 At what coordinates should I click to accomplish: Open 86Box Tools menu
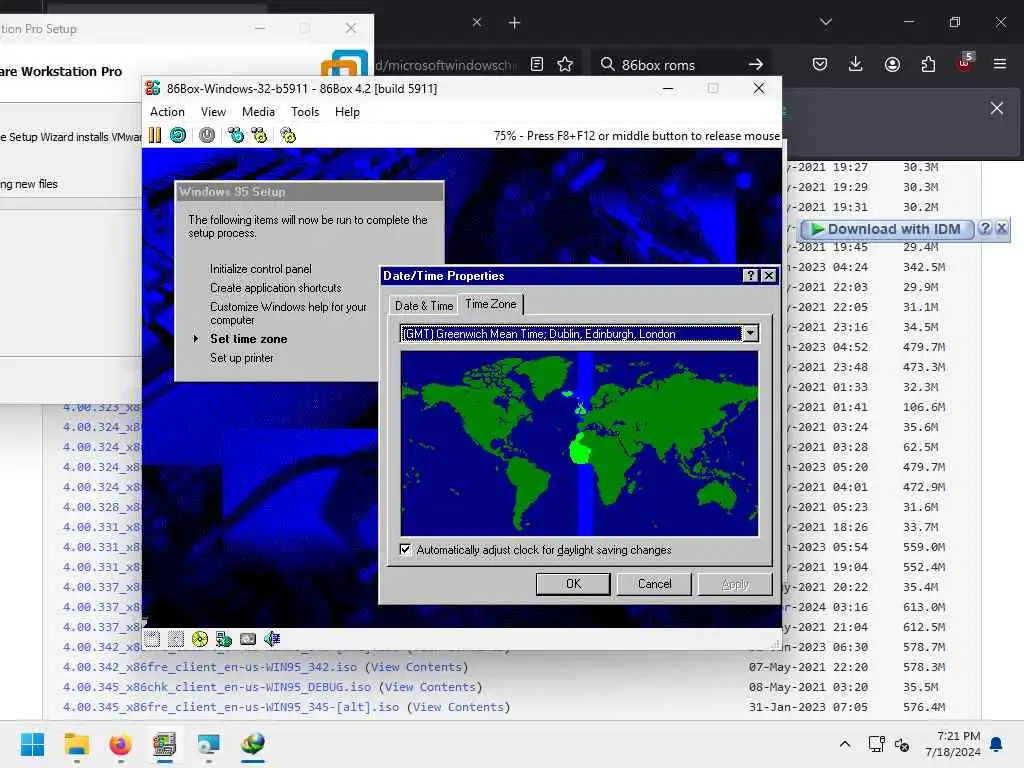tap(305, 112)
